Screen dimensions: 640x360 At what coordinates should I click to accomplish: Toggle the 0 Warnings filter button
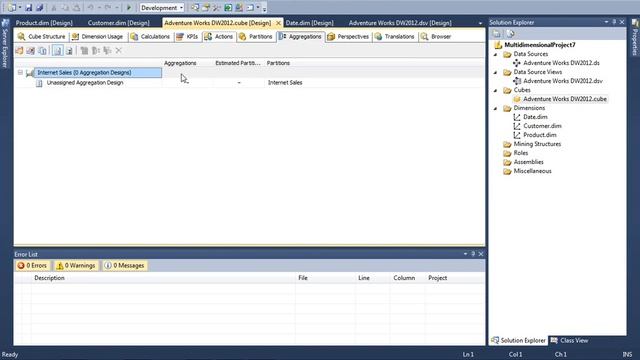(x=76, y=266)
